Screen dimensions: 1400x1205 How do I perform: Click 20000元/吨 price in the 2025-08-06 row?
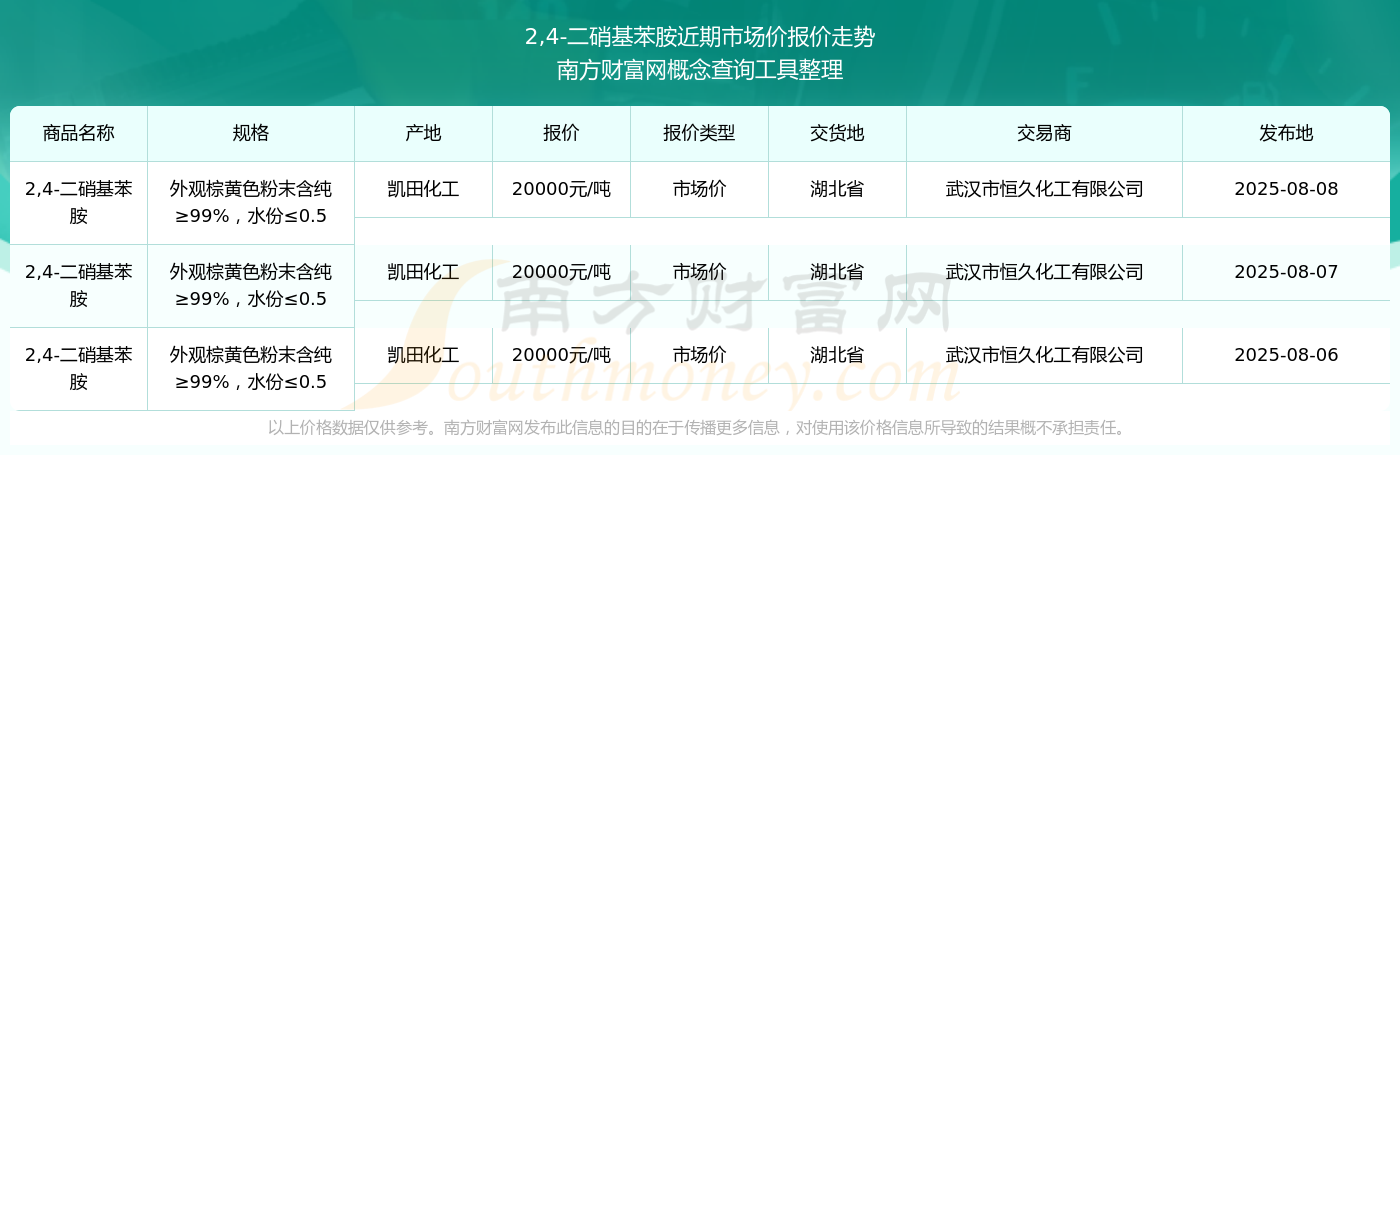click(561, 355)
